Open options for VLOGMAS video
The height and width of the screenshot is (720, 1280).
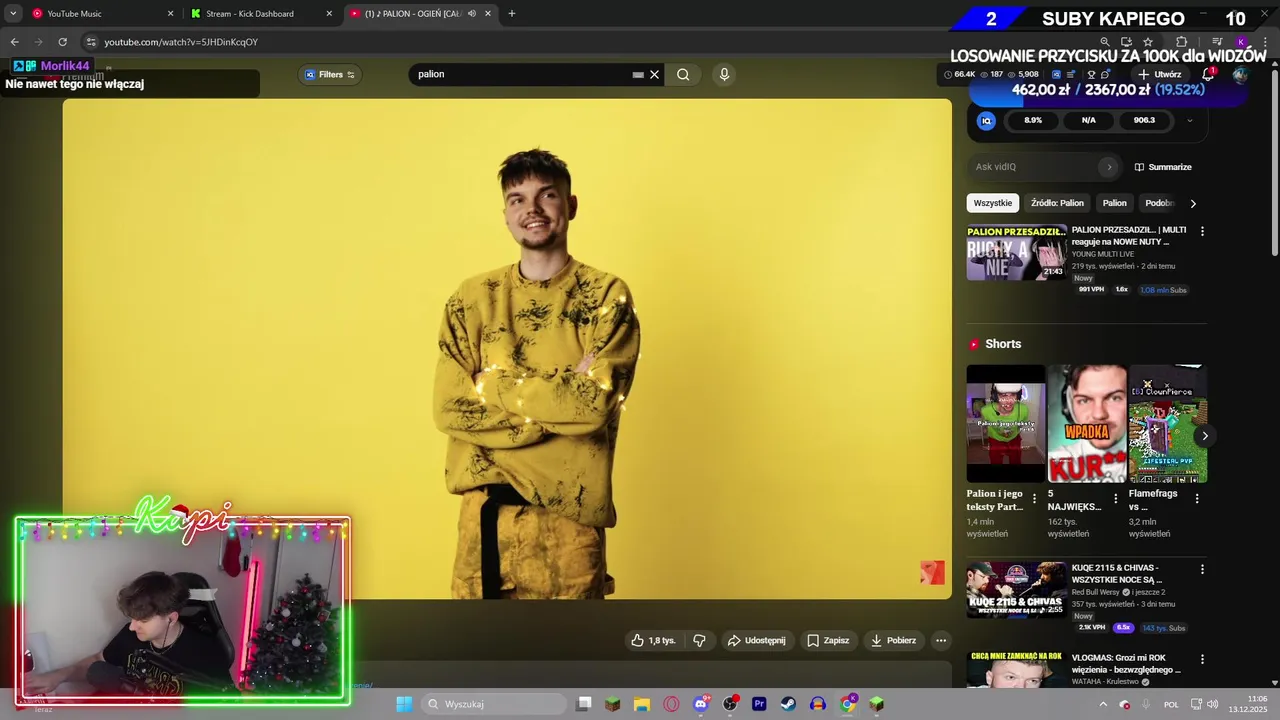[1202, 659]
